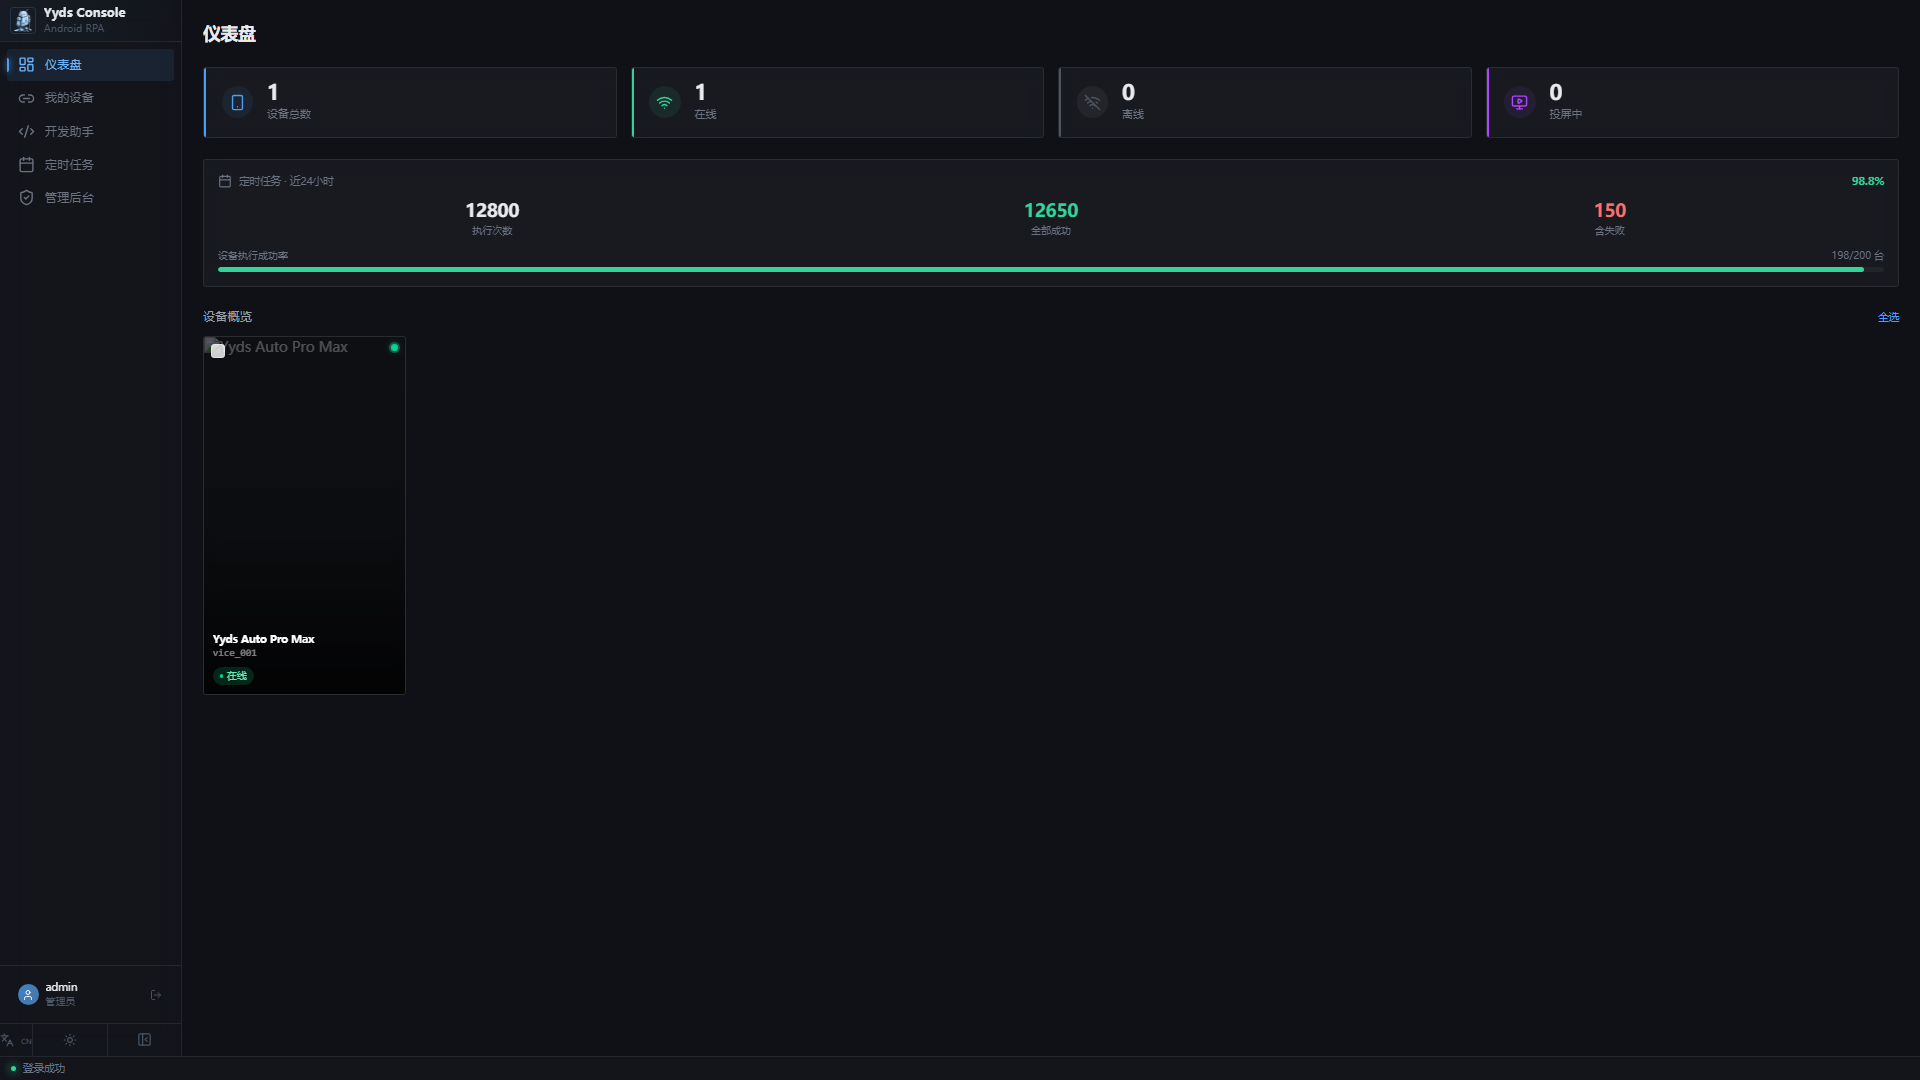1920x1080 pixels.
Task: Tick the Yyds Auto Pro Max checkbox
Action: 218,351
